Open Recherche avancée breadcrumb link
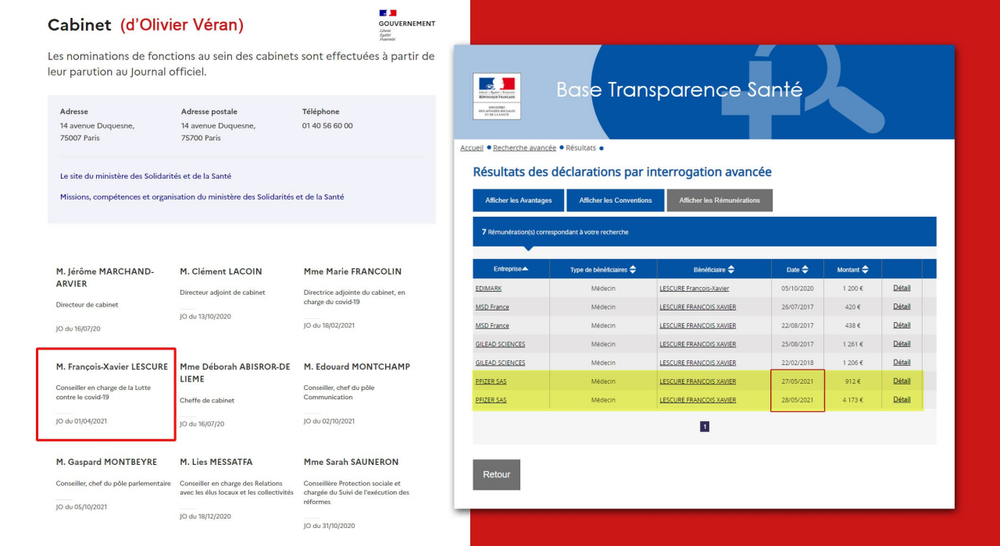1000x546 pixels. 524,148
